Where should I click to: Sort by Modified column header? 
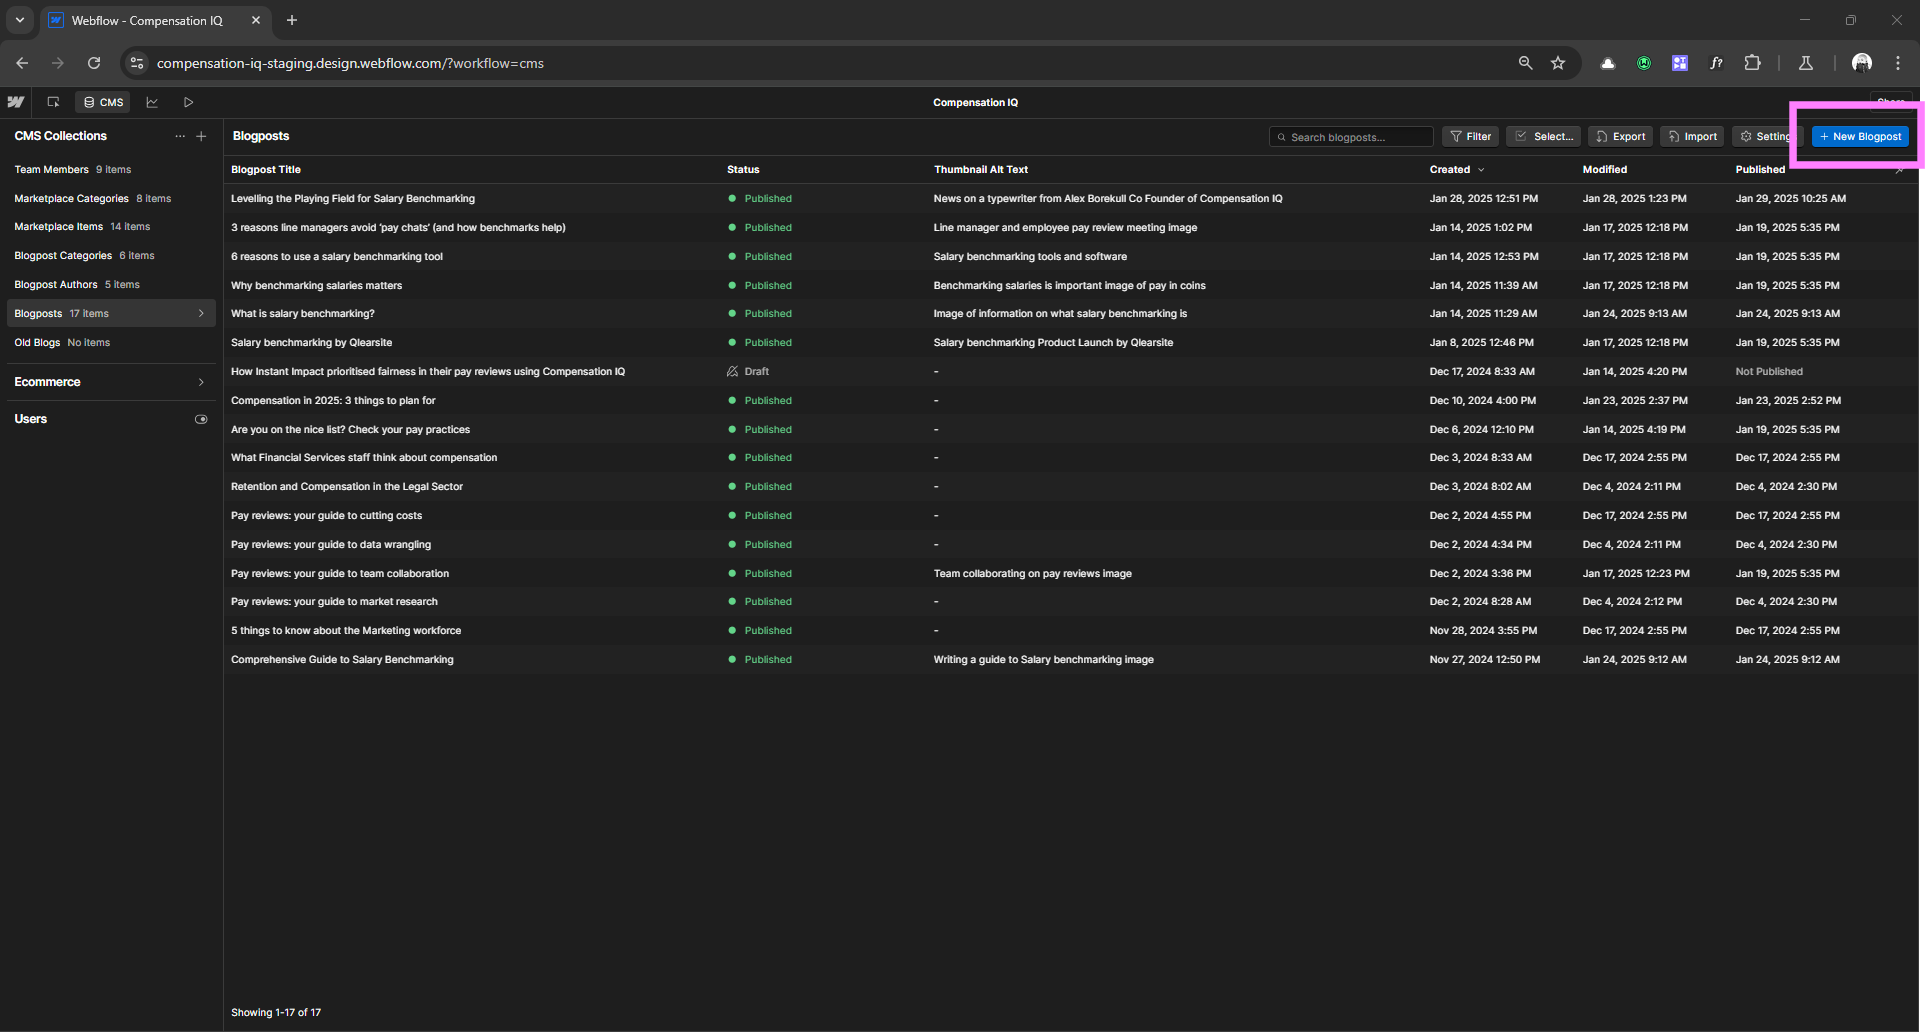pyautogui.click(x=1604, y=170)
